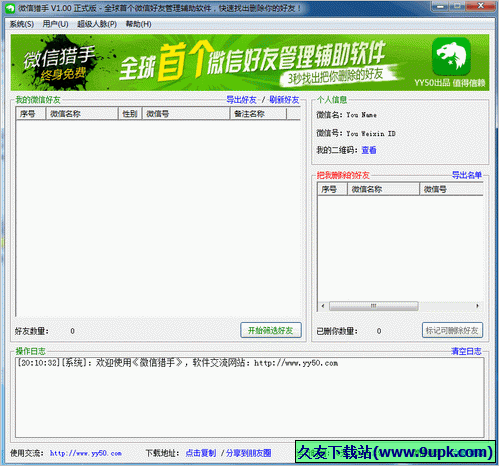Click the 性别 column header
This screenshot has height=466, width=499.
(x=130, y=114)
